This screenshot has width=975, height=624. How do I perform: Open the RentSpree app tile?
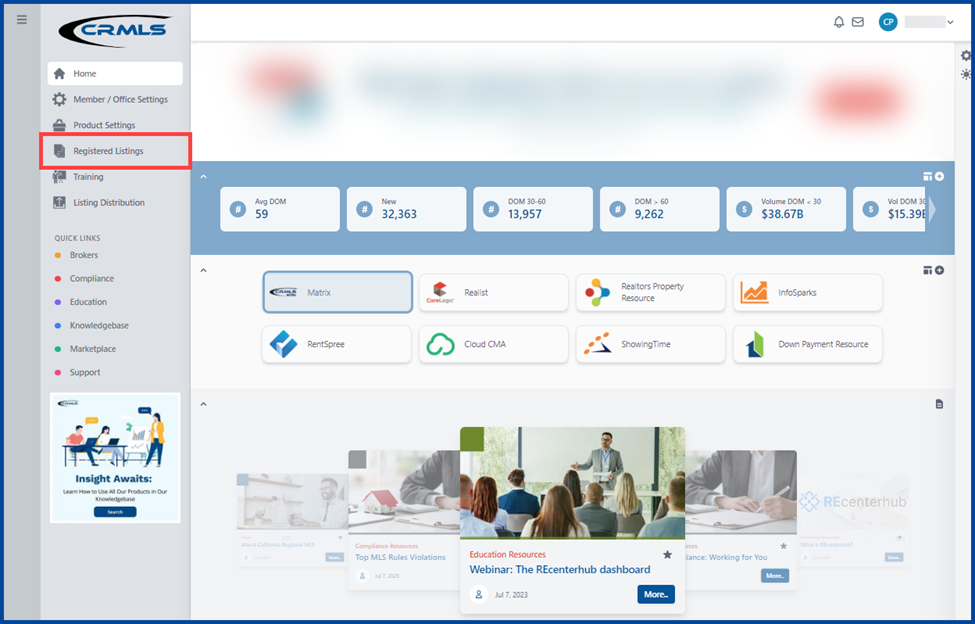tap(337, 344)
